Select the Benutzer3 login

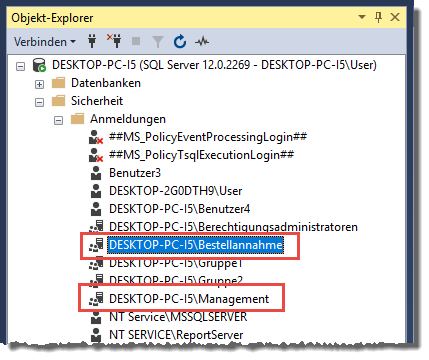pos(135,173)
